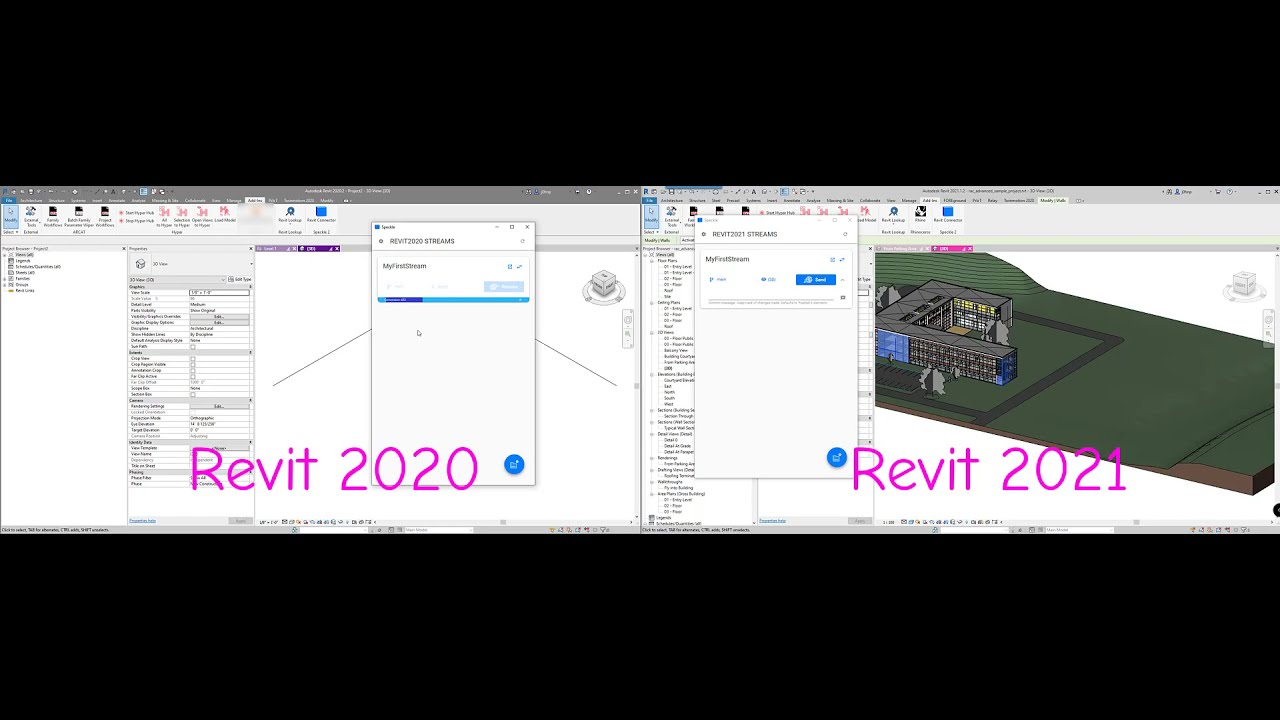
Task: Switch to Modify | Walls tab in Revit 2021
Action: coord(1053,200)
